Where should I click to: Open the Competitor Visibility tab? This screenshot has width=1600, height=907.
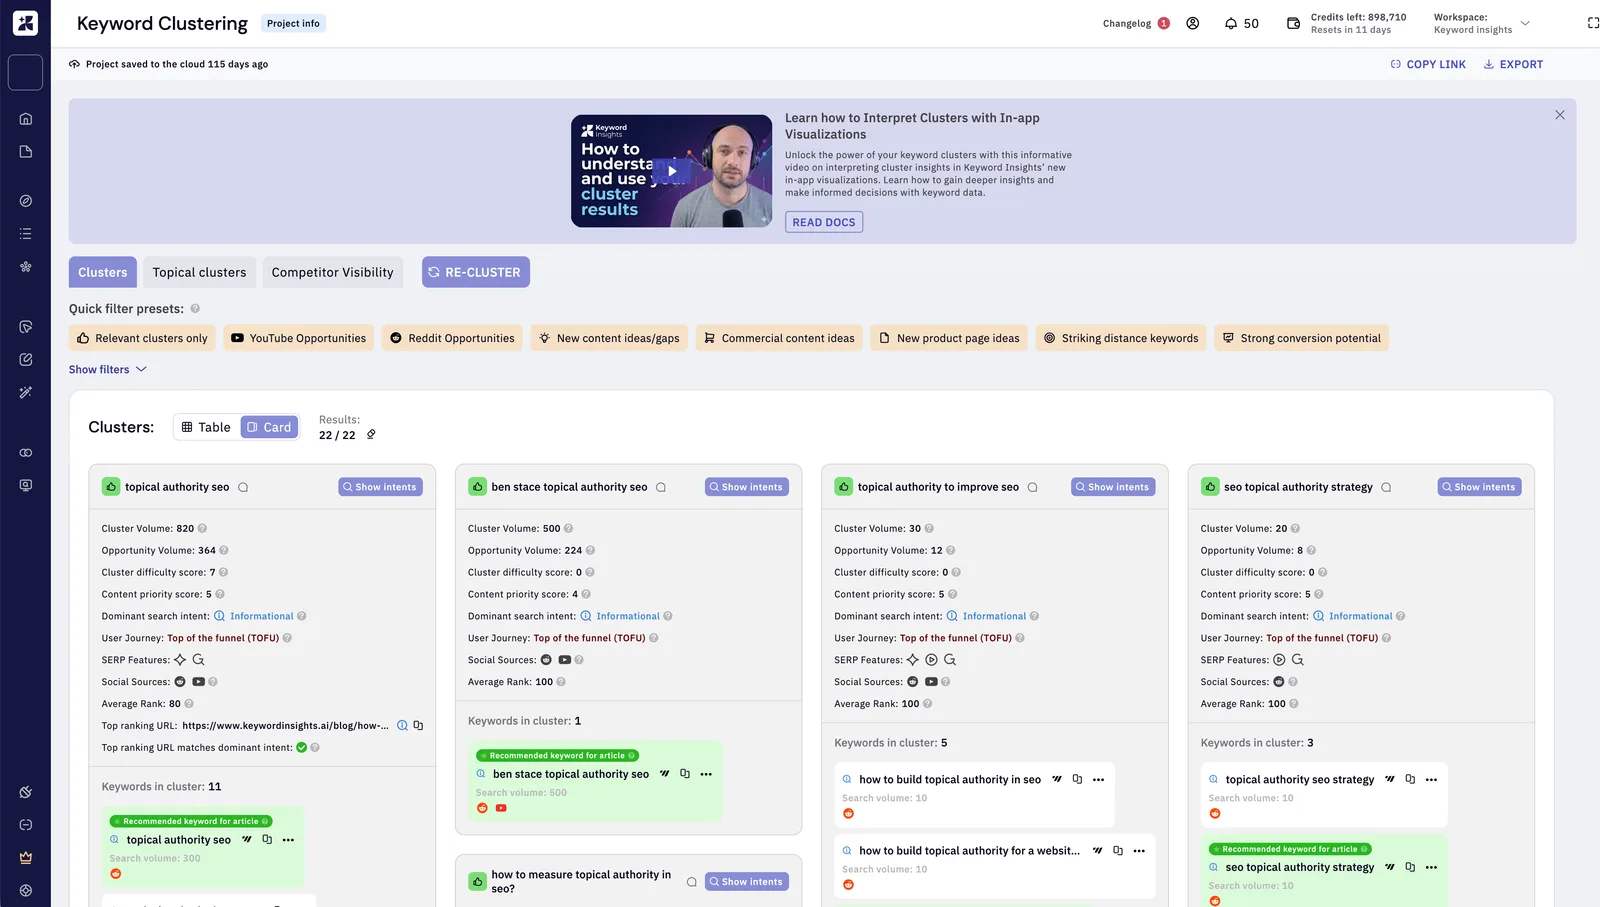tap(332, 272)
